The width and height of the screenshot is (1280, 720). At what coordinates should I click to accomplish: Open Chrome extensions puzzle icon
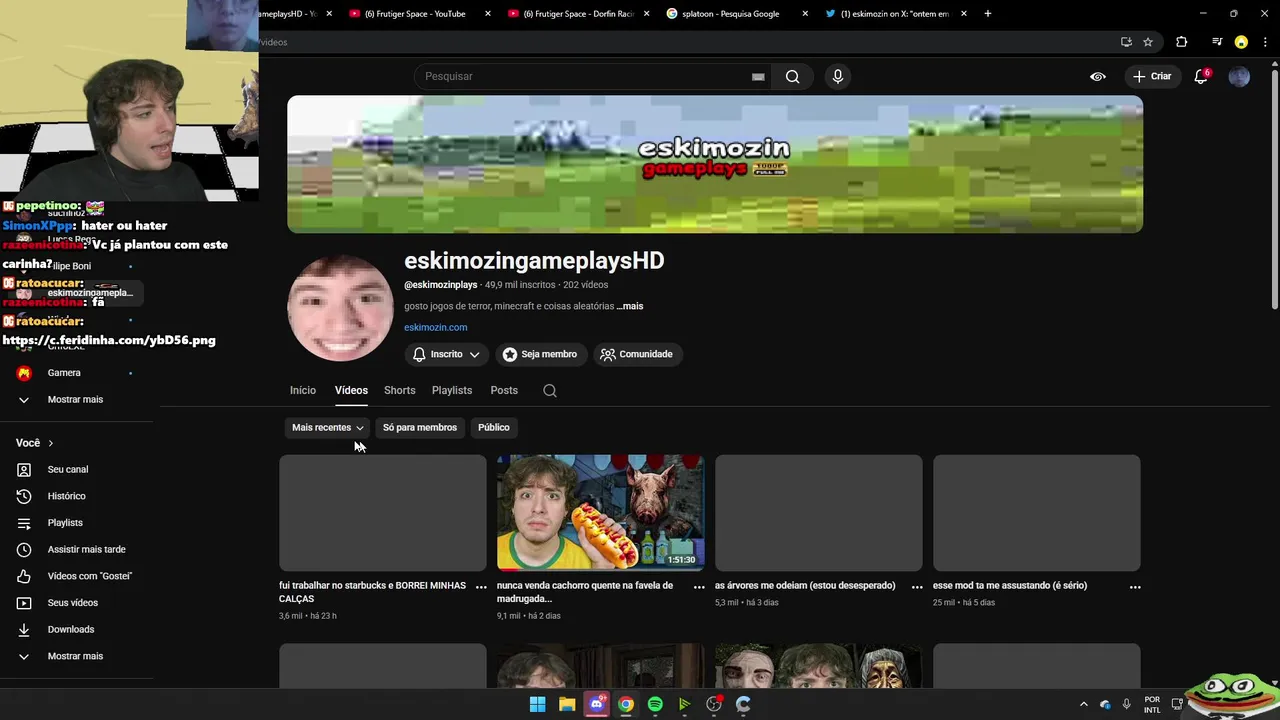(x=1182, y=42)
